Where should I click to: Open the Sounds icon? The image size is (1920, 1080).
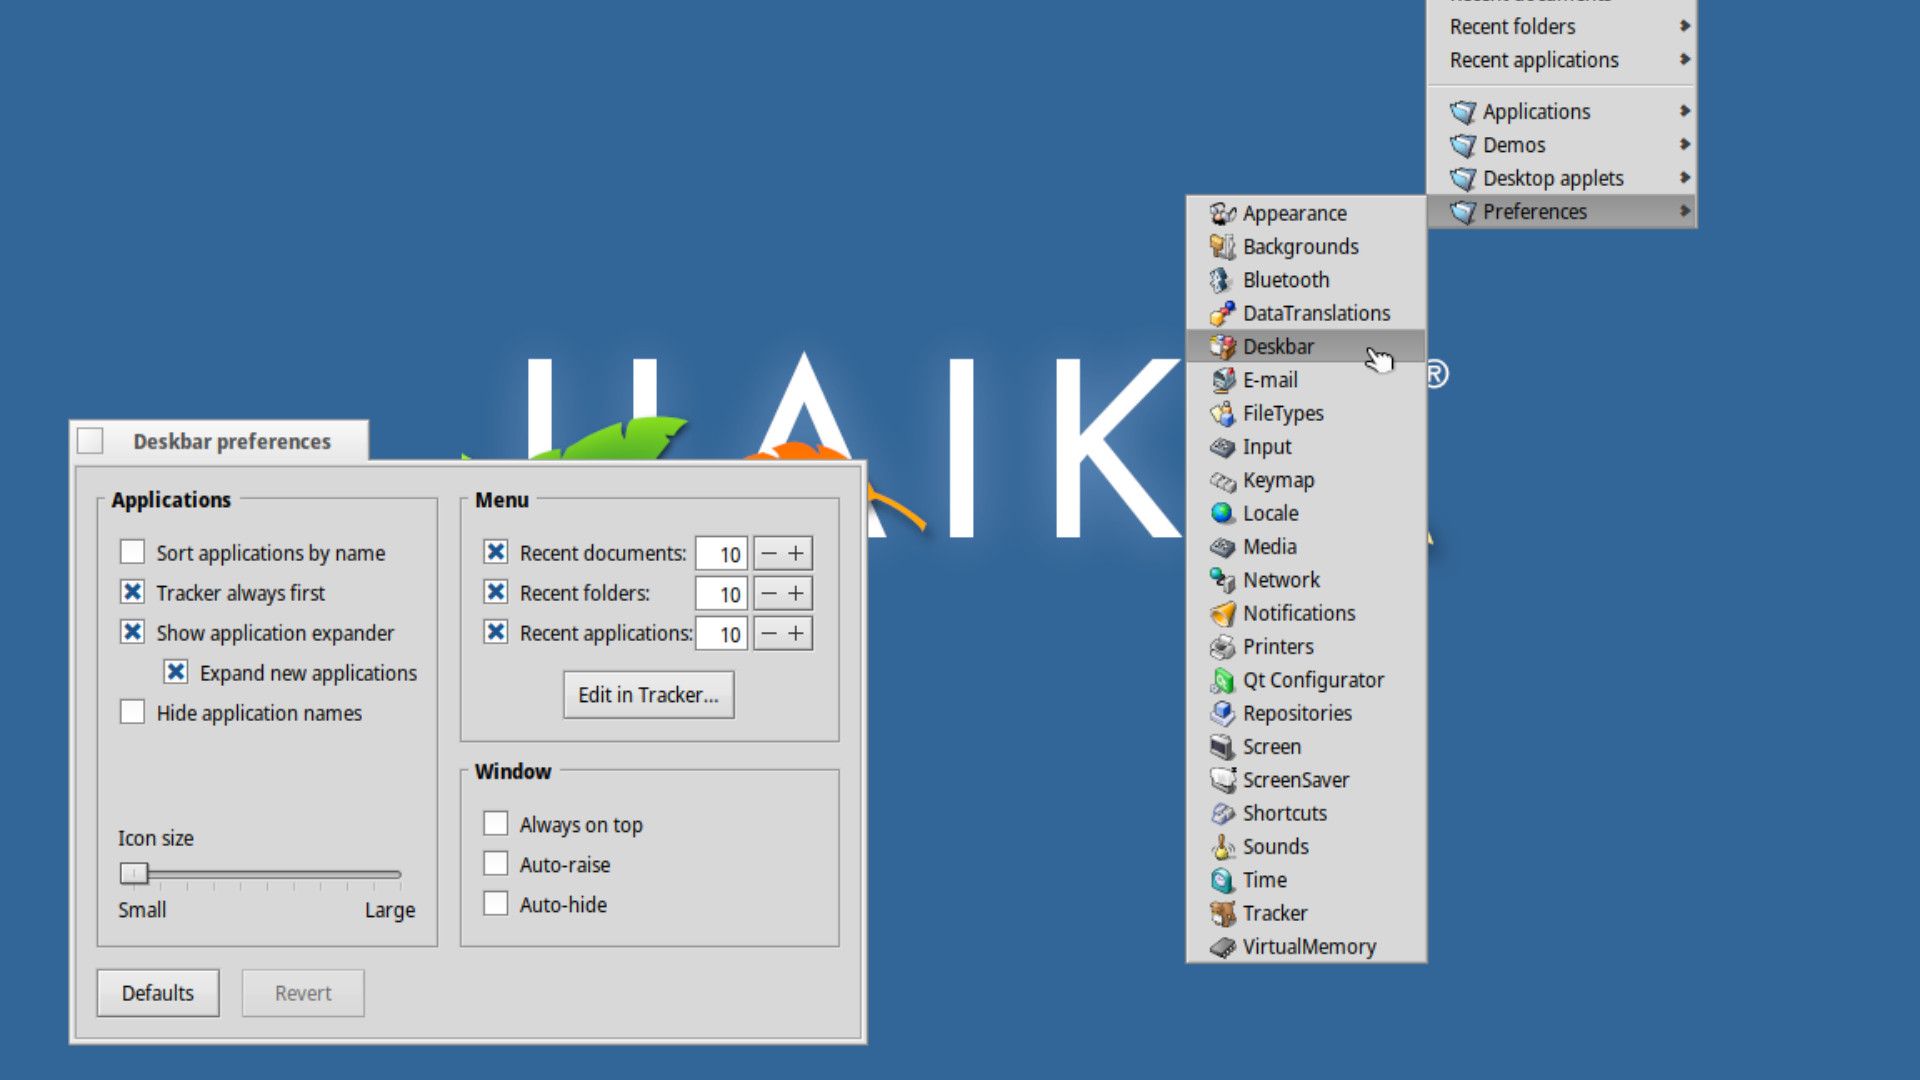[1222, 846]
